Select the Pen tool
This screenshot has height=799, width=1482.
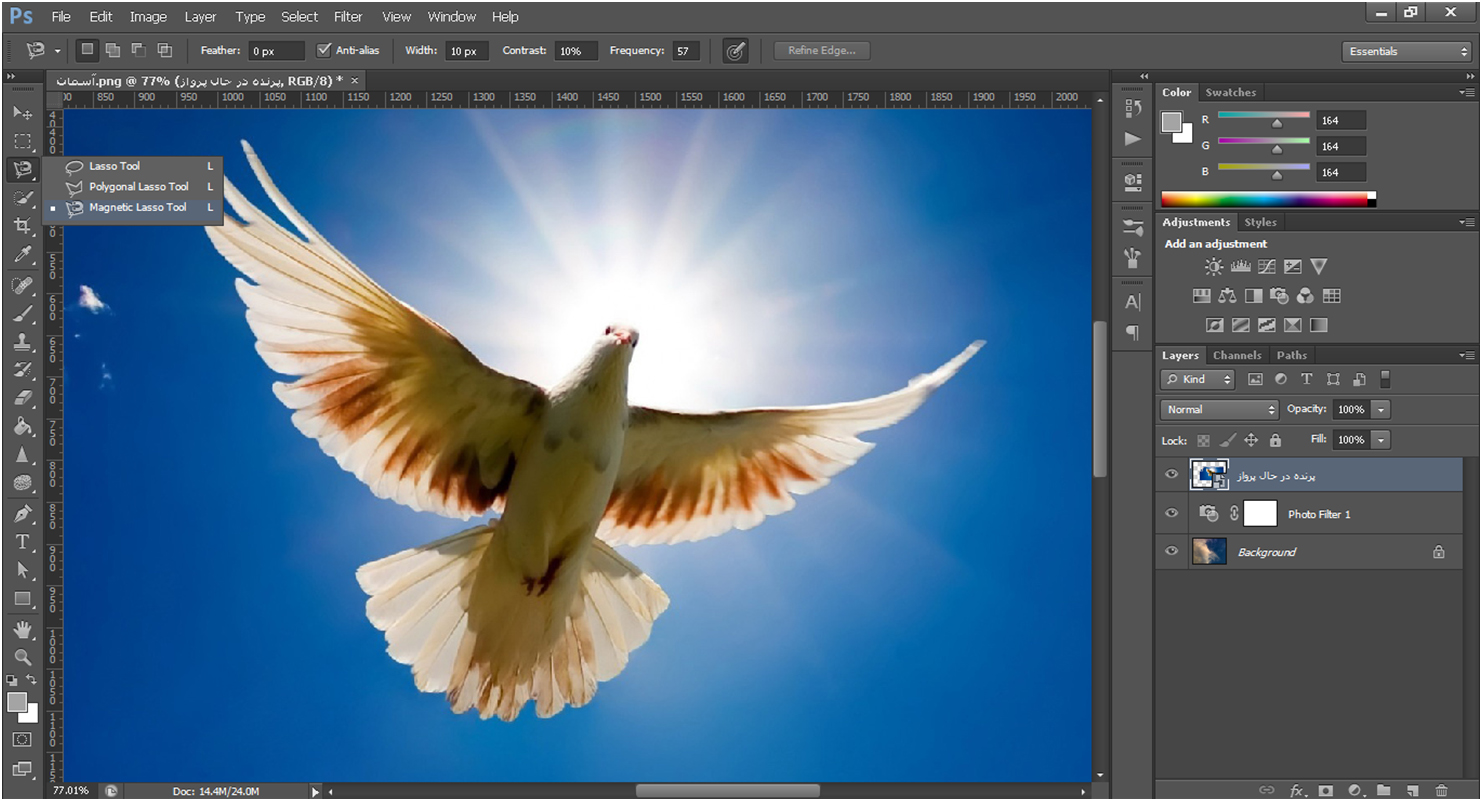click(x=22, y=514)
